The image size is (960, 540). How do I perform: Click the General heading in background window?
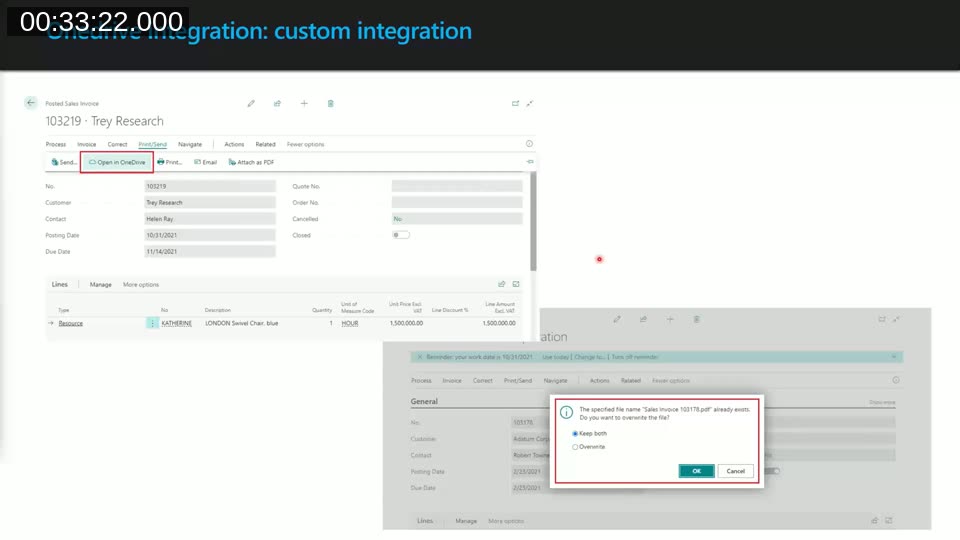[424, 402]
